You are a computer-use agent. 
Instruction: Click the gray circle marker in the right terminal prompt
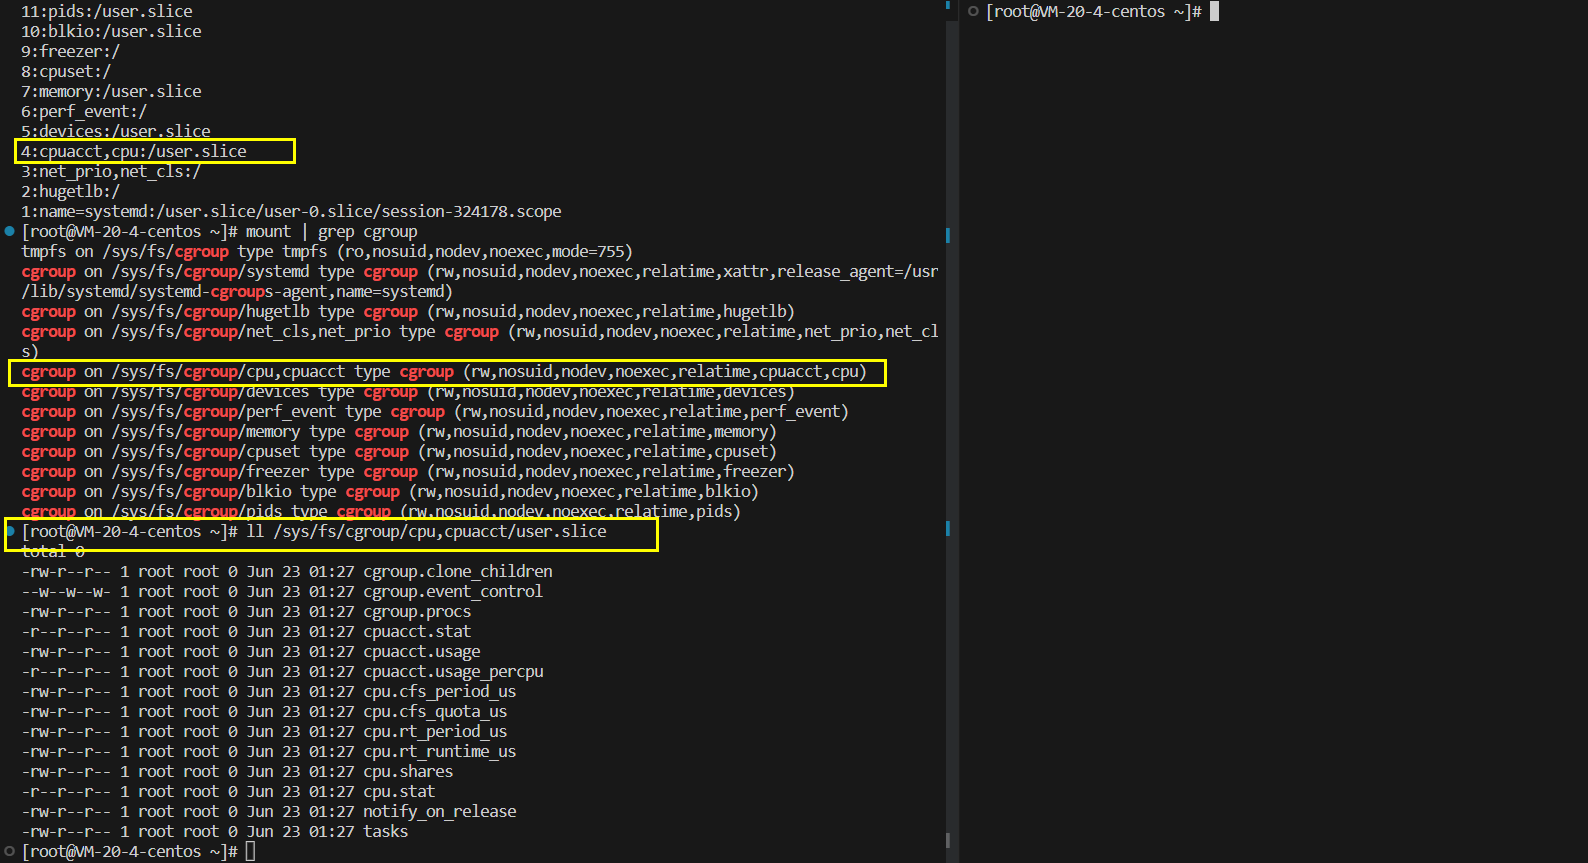(x=973, y=11)
